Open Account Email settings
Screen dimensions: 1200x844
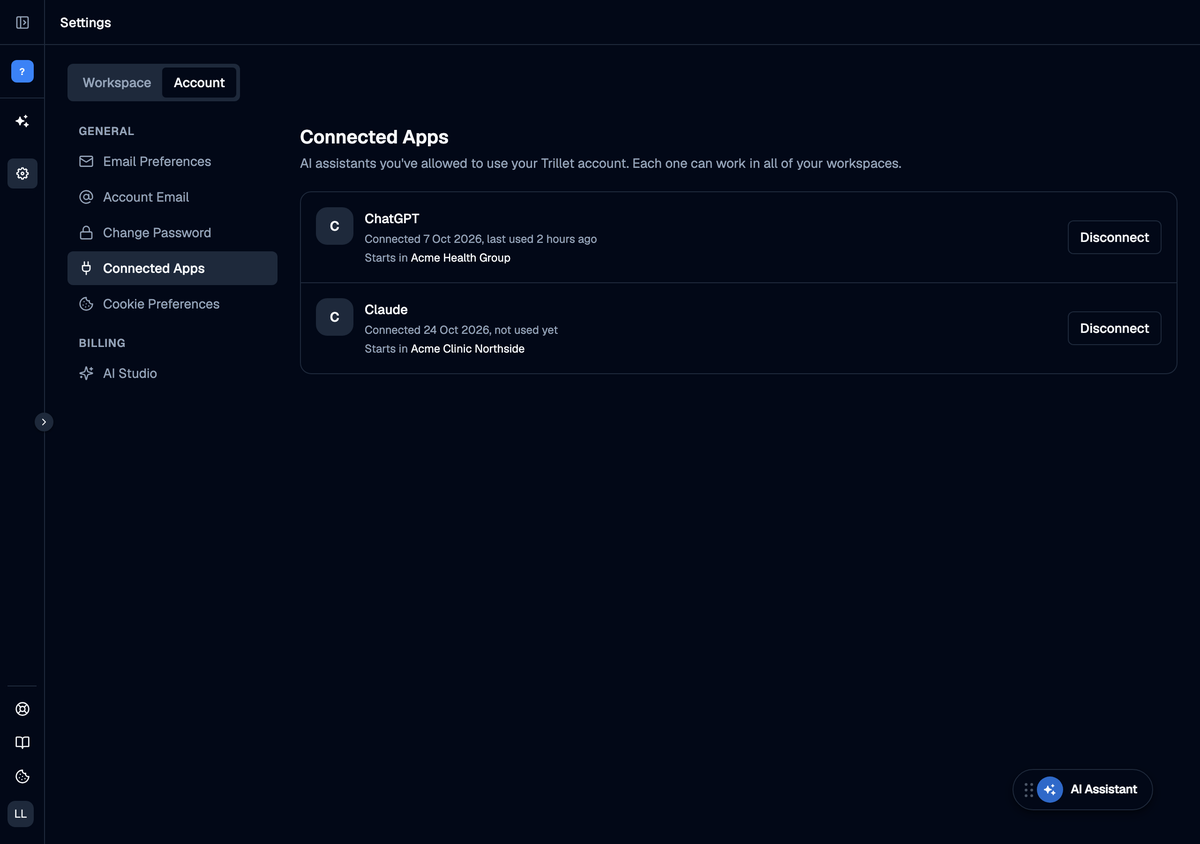tap(172, 197)
